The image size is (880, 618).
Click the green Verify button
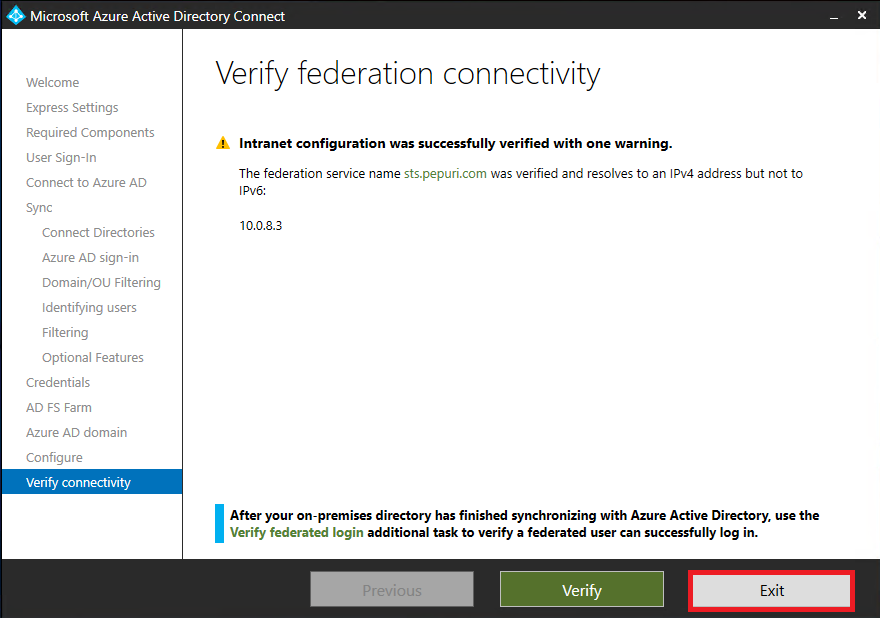581,589
